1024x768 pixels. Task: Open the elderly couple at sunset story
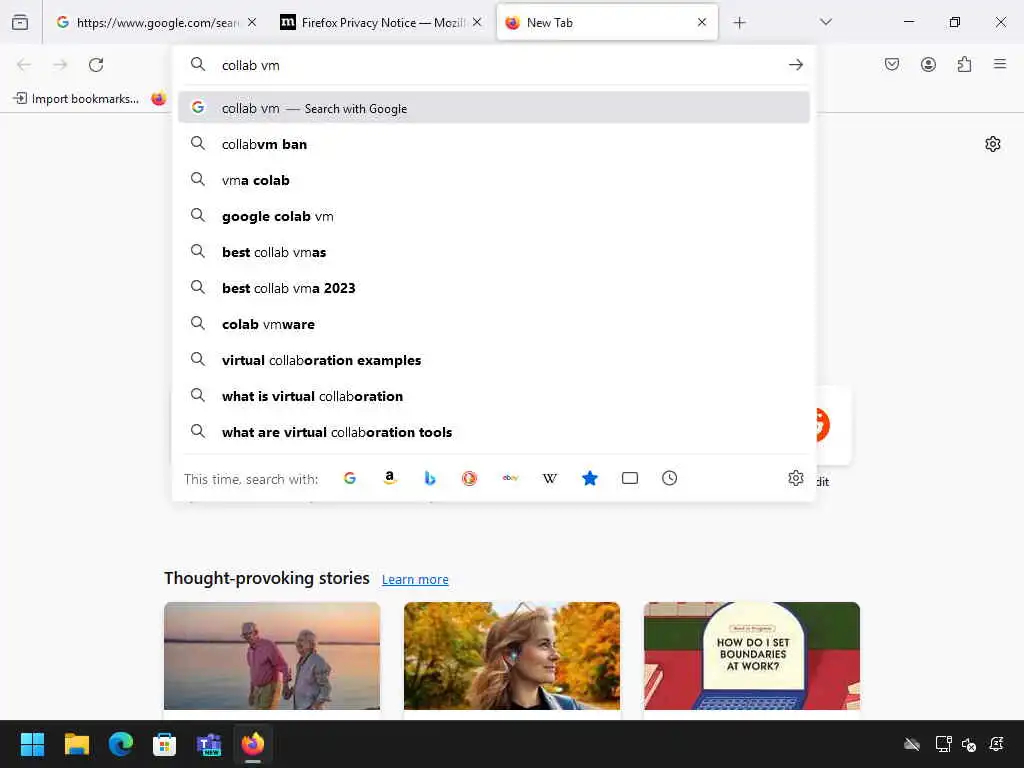click(272, 656)
